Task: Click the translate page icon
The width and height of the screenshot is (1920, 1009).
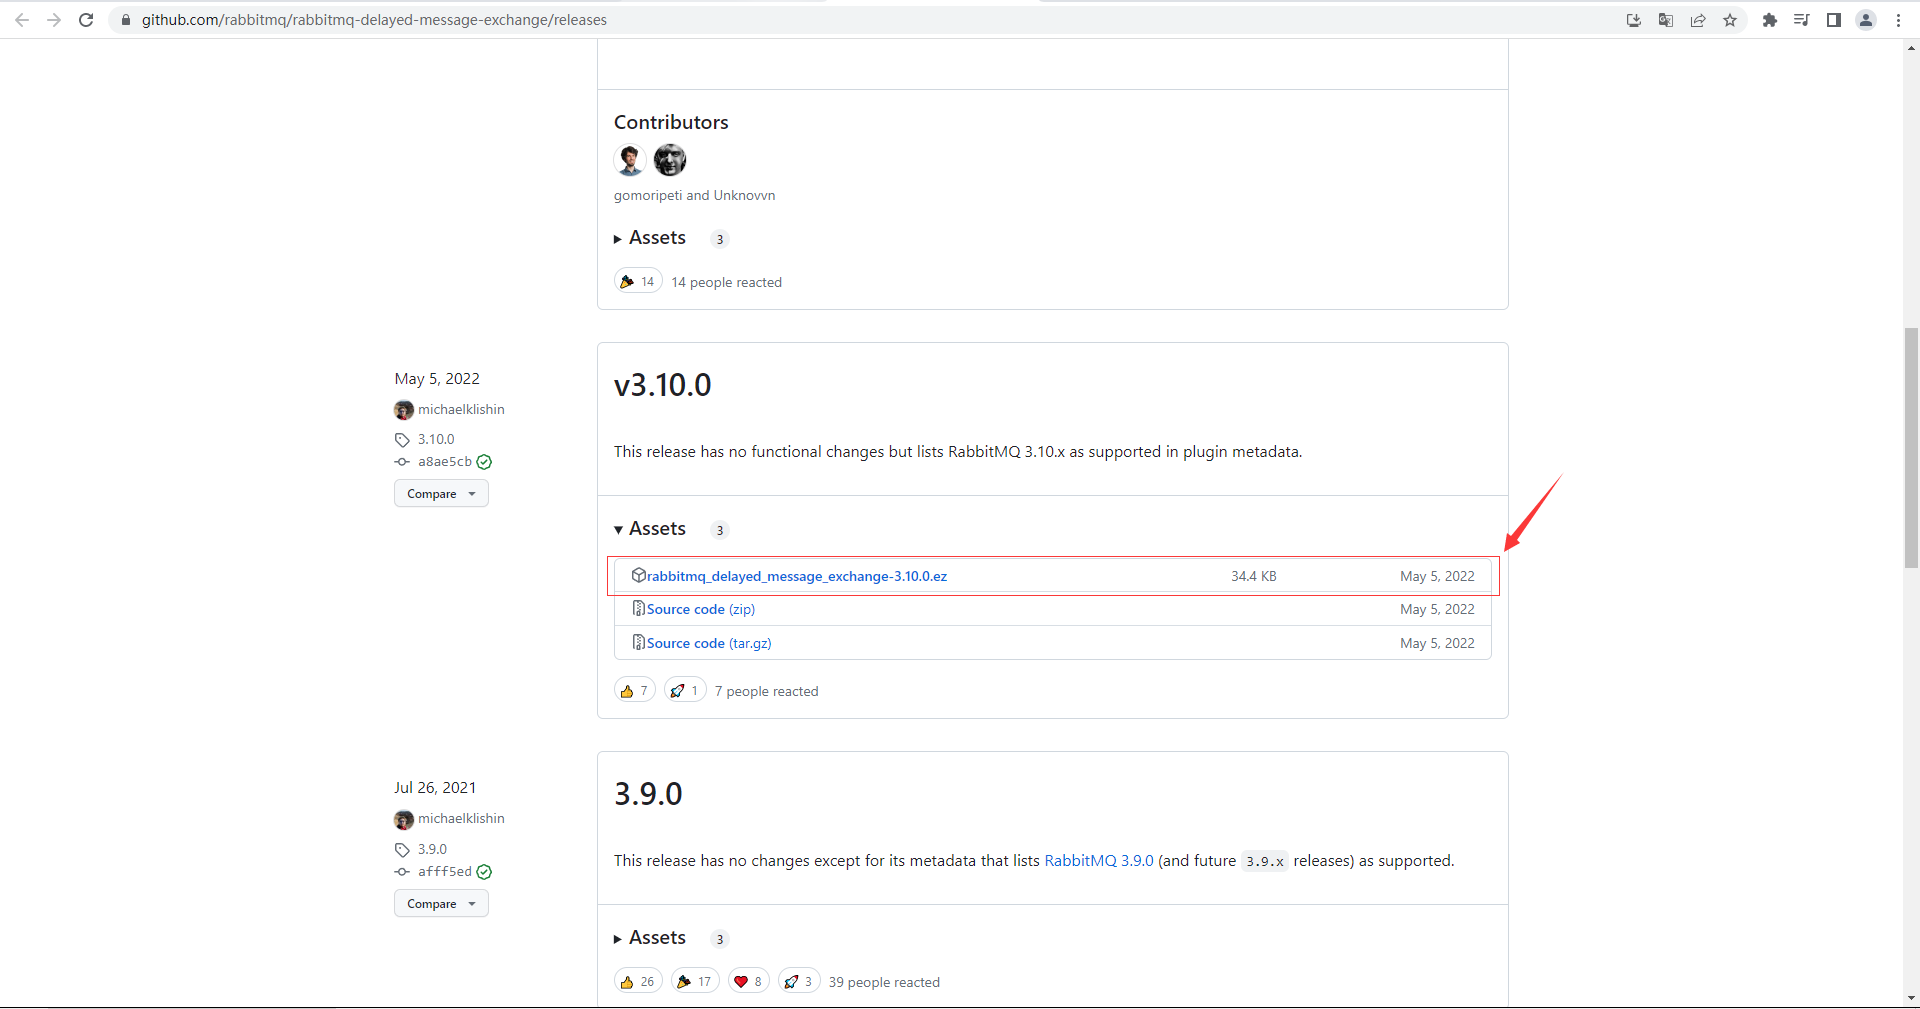Action: [1666, 20]
